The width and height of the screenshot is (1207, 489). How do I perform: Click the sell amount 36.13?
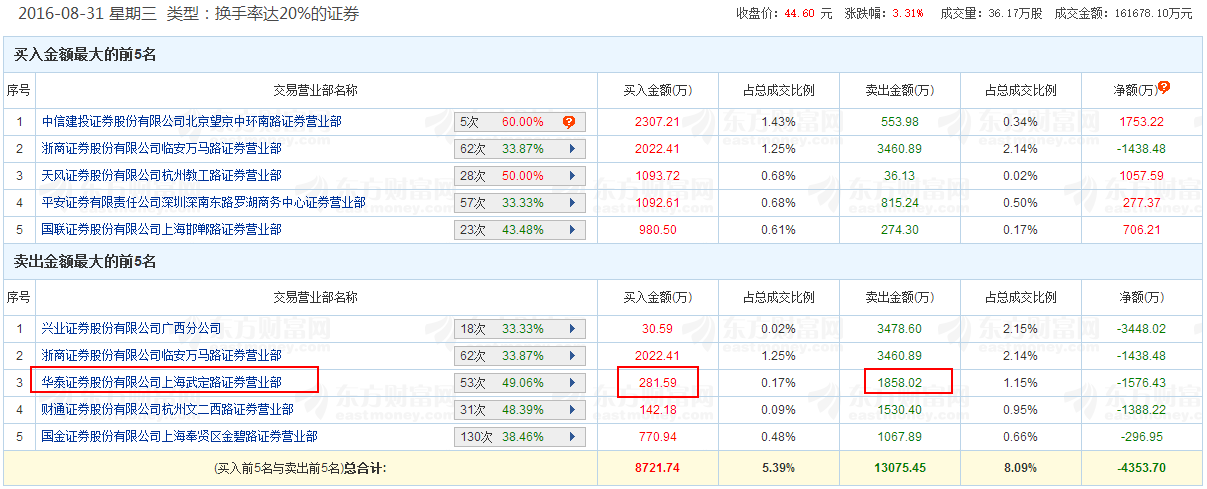(x=899, y=176)
